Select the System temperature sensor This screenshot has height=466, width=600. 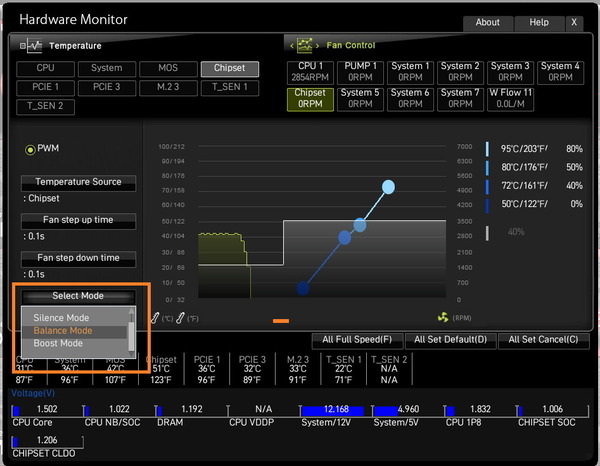coord(107,69)
